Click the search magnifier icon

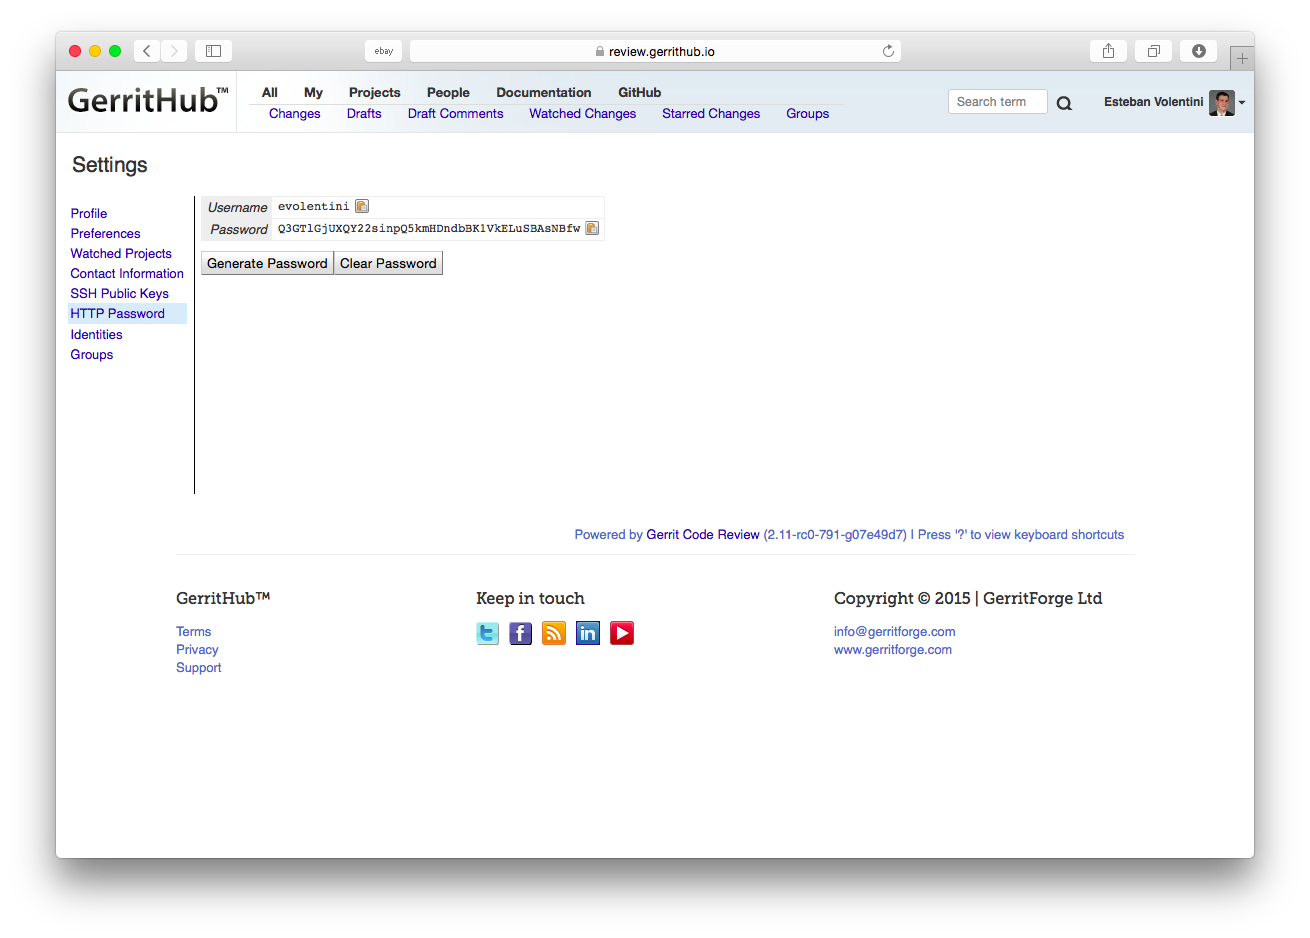point(1064,103)
